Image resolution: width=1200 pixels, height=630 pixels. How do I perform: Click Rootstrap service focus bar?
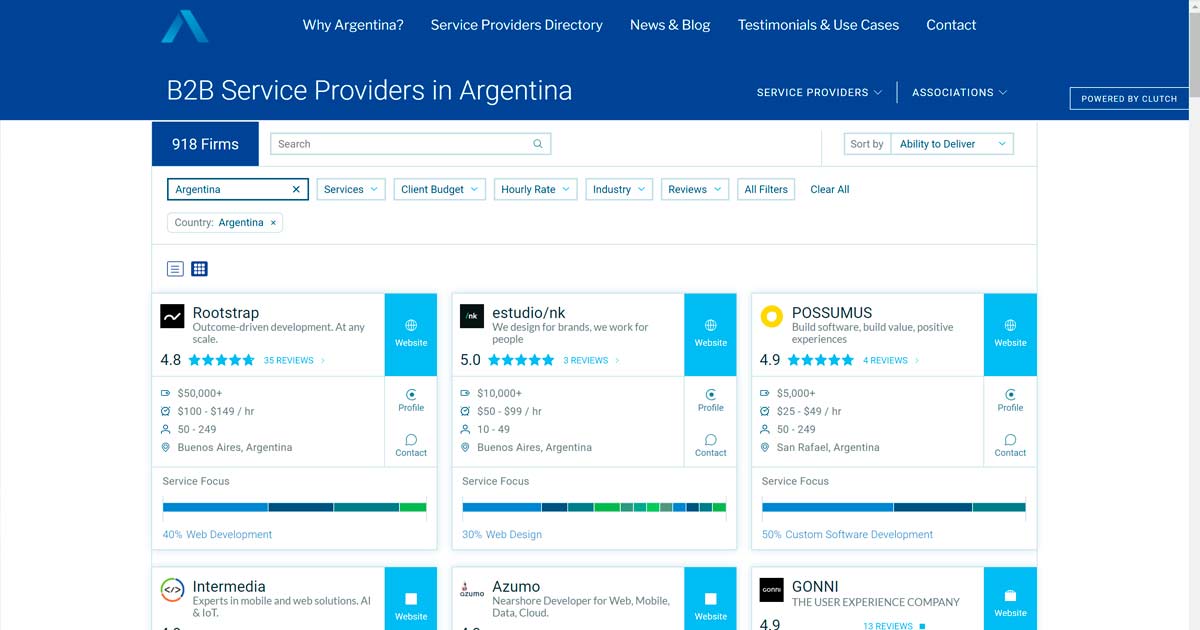tap(295, 507)
